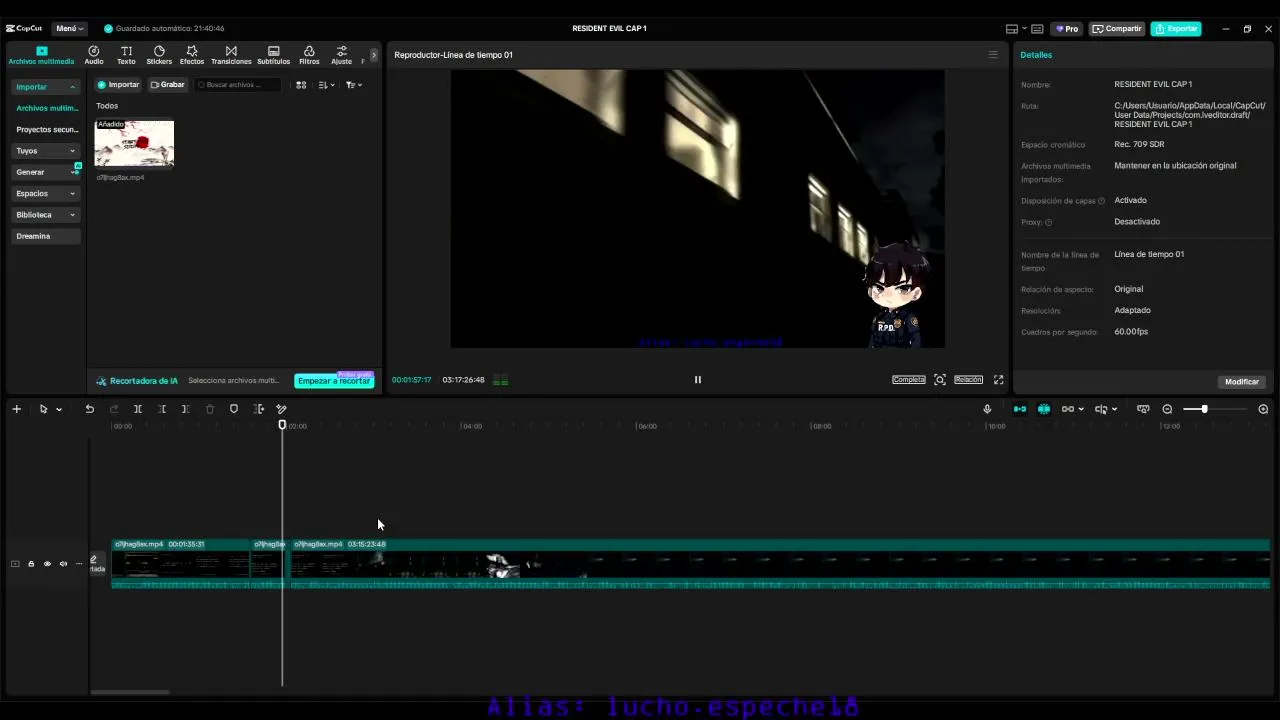Viewport: 1280px width, 720px height.
Task: Delete the right part with the trim-right tool
Action: (185, 409)
